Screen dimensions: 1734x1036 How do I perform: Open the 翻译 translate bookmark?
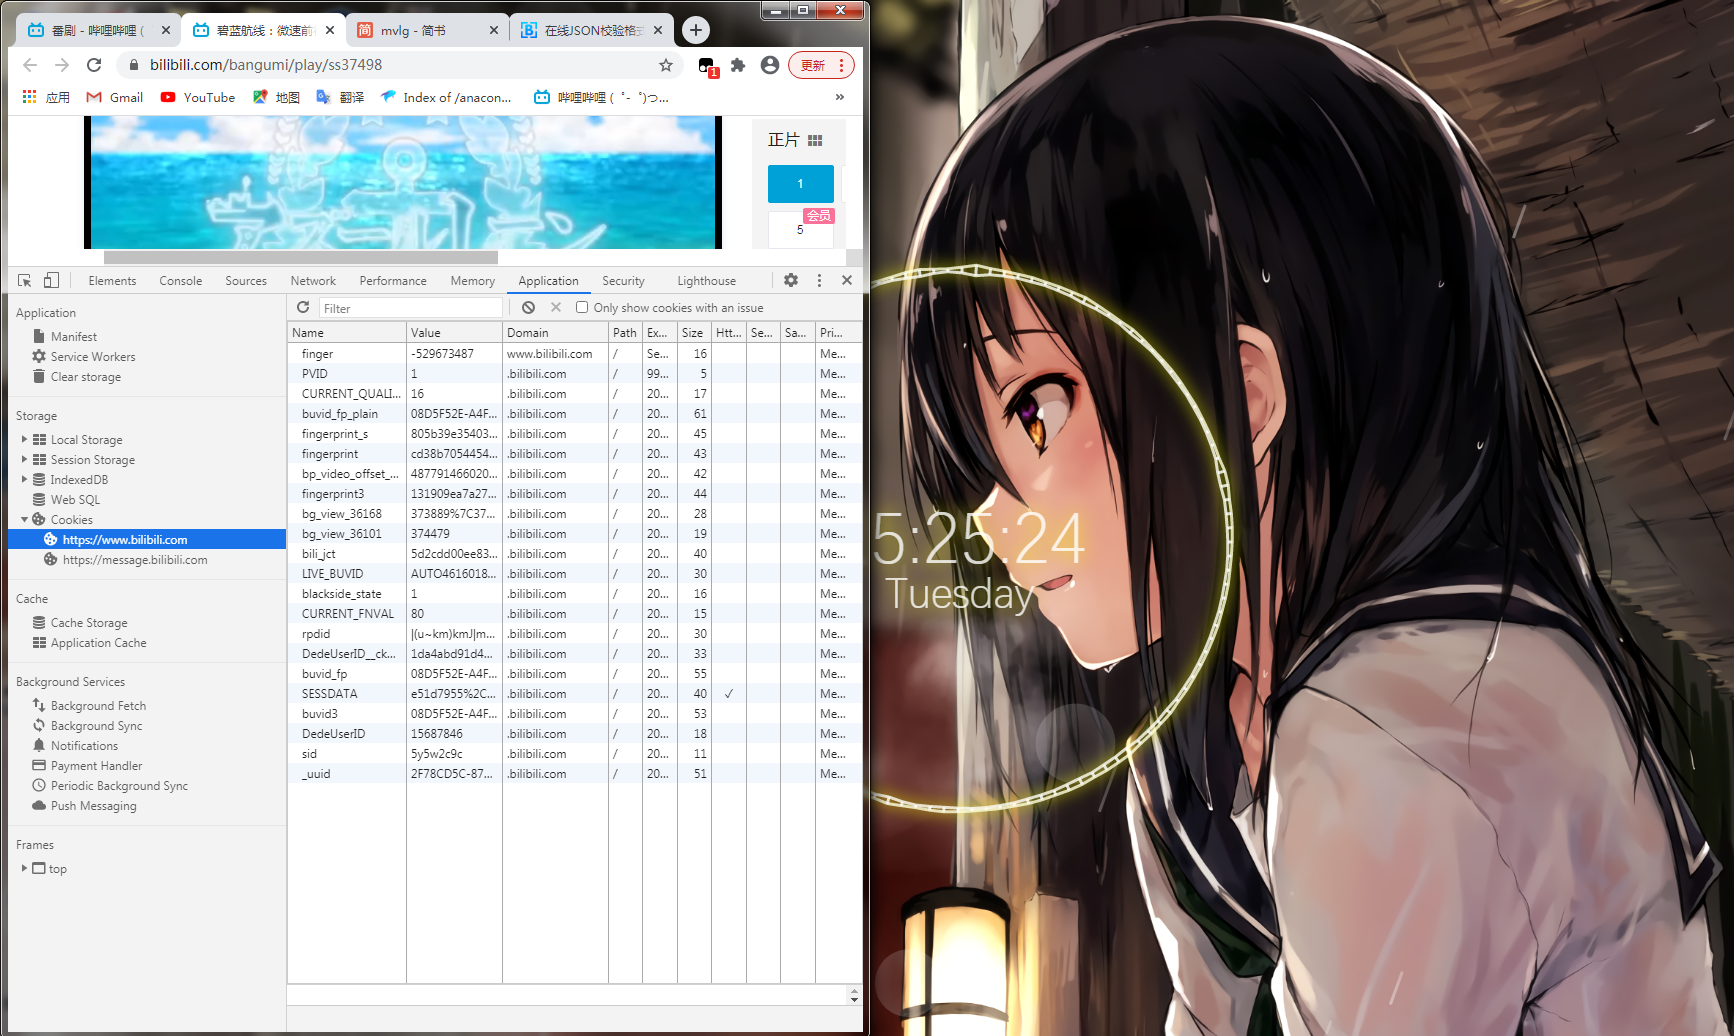340,97
